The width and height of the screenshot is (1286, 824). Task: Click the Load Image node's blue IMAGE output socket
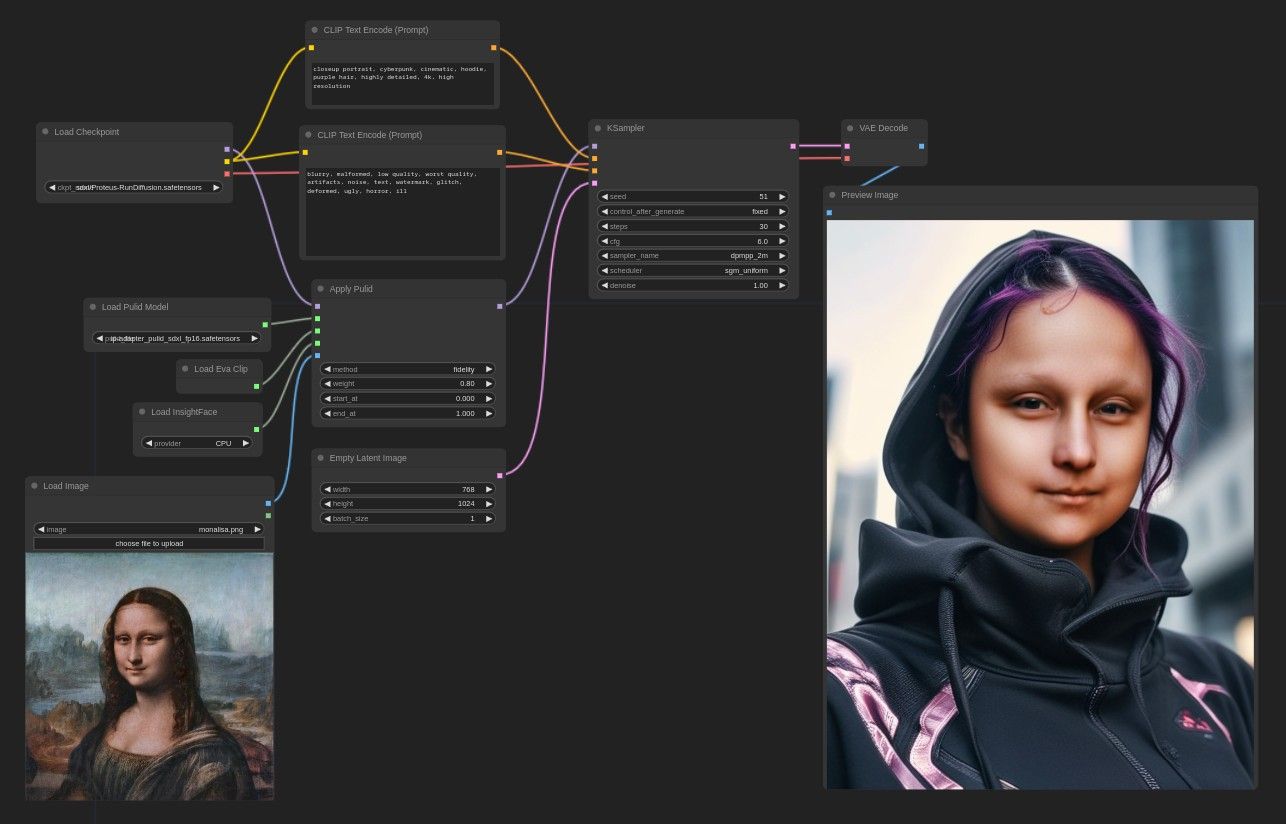pos(268,503)
